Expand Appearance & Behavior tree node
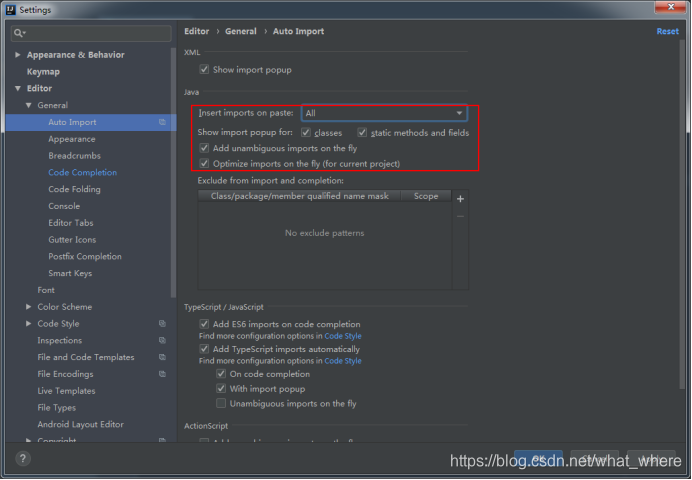Image resolution: width=692 pixels, height=480 pixels. [x=18, y=55]
